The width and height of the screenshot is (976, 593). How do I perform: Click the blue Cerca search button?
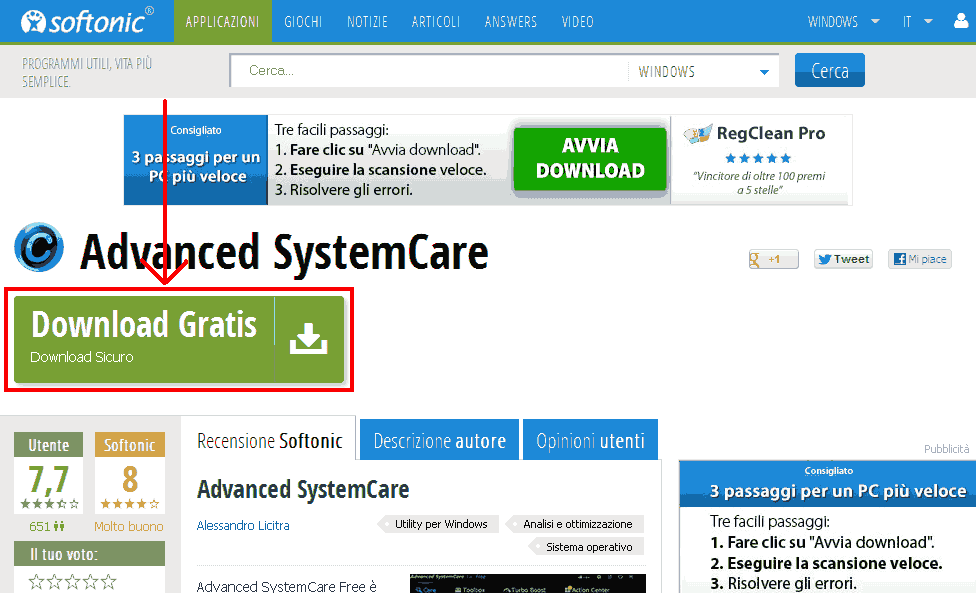point(830,70)
